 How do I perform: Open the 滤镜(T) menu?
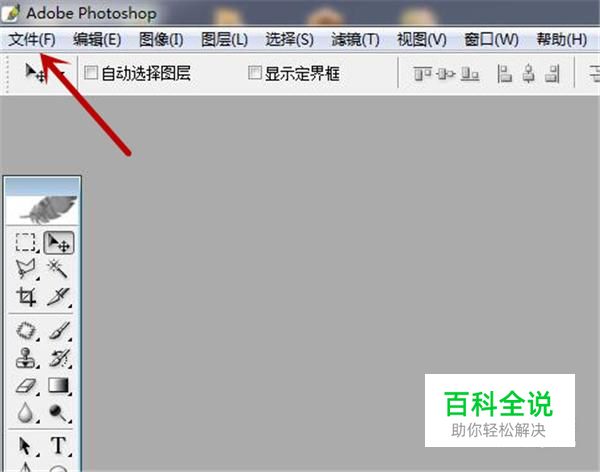tap(355, 39)
